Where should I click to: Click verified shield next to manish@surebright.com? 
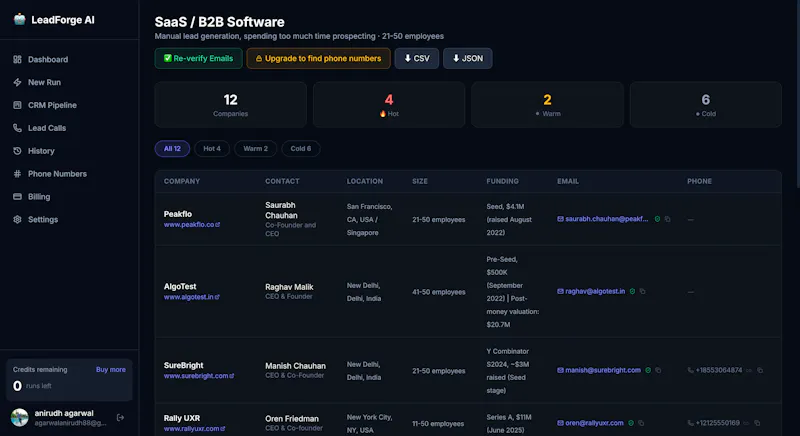tap(648, 370)
